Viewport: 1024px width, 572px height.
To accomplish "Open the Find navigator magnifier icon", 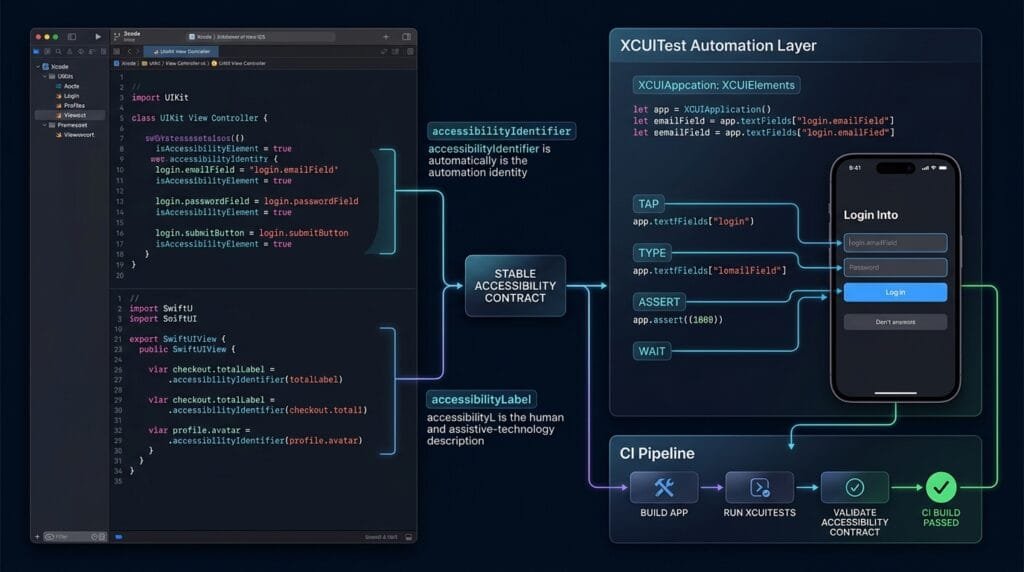I will coord(59,51).
